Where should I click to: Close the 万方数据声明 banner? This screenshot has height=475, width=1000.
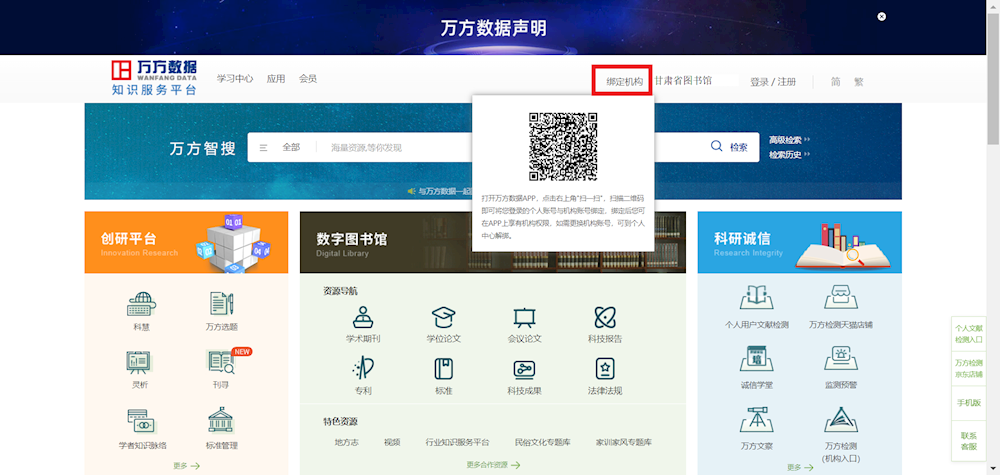point(881,17)
